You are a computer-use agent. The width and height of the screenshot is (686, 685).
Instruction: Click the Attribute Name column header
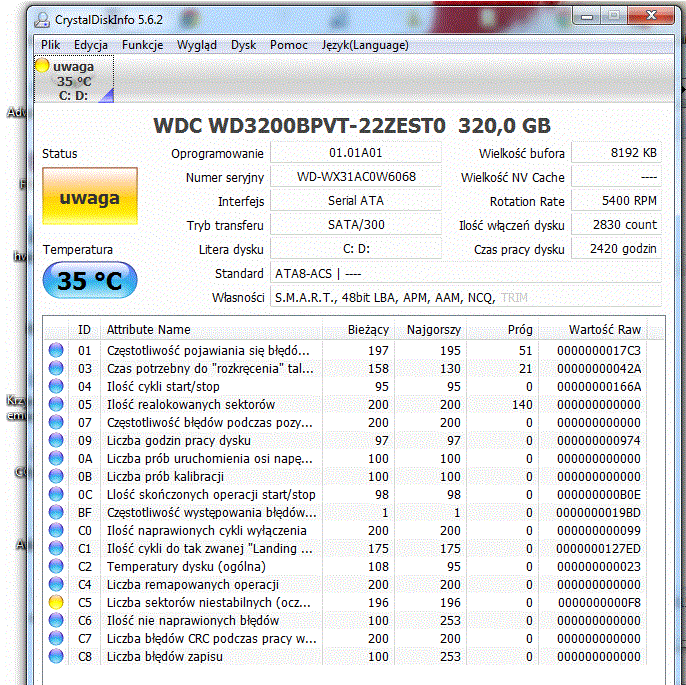point(212,329)
